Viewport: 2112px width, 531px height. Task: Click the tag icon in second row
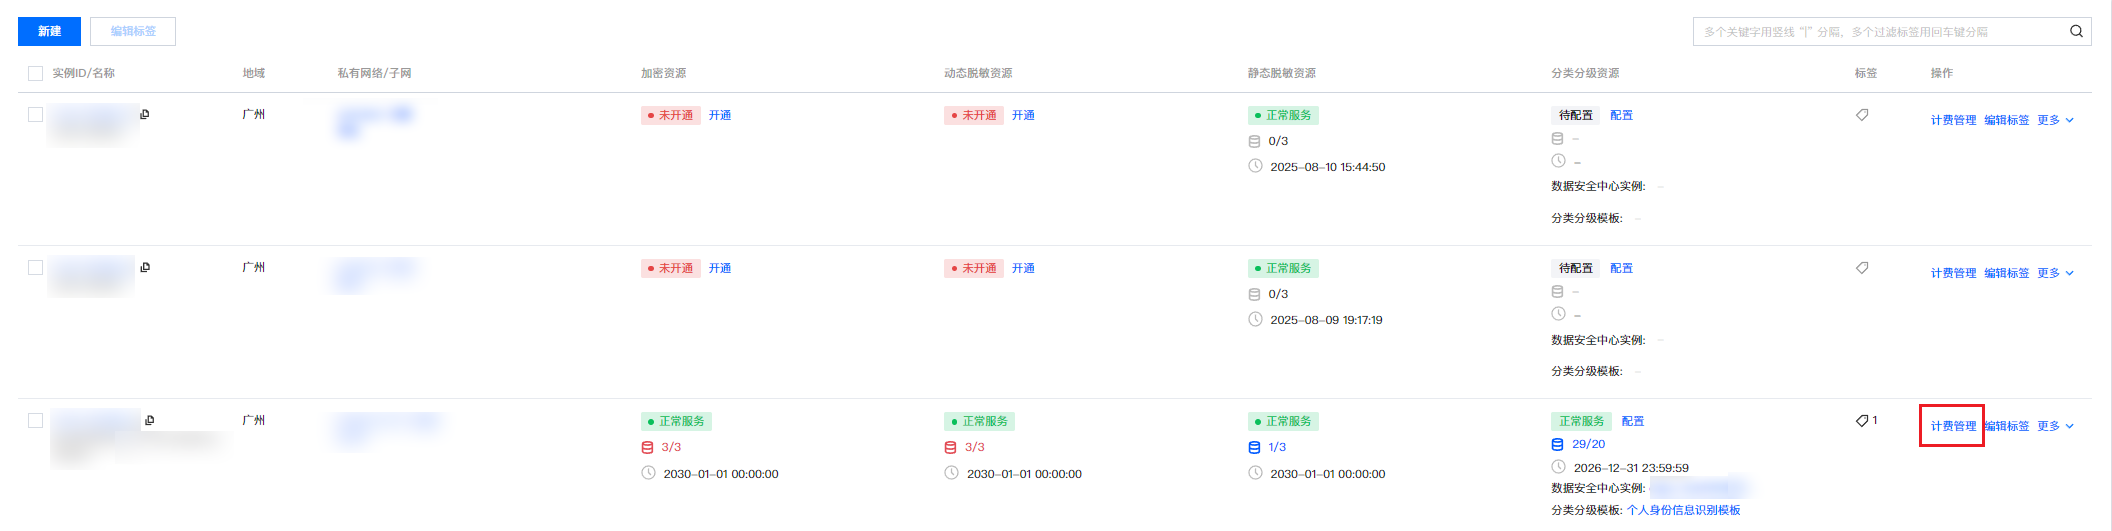tap(1862, 268)
